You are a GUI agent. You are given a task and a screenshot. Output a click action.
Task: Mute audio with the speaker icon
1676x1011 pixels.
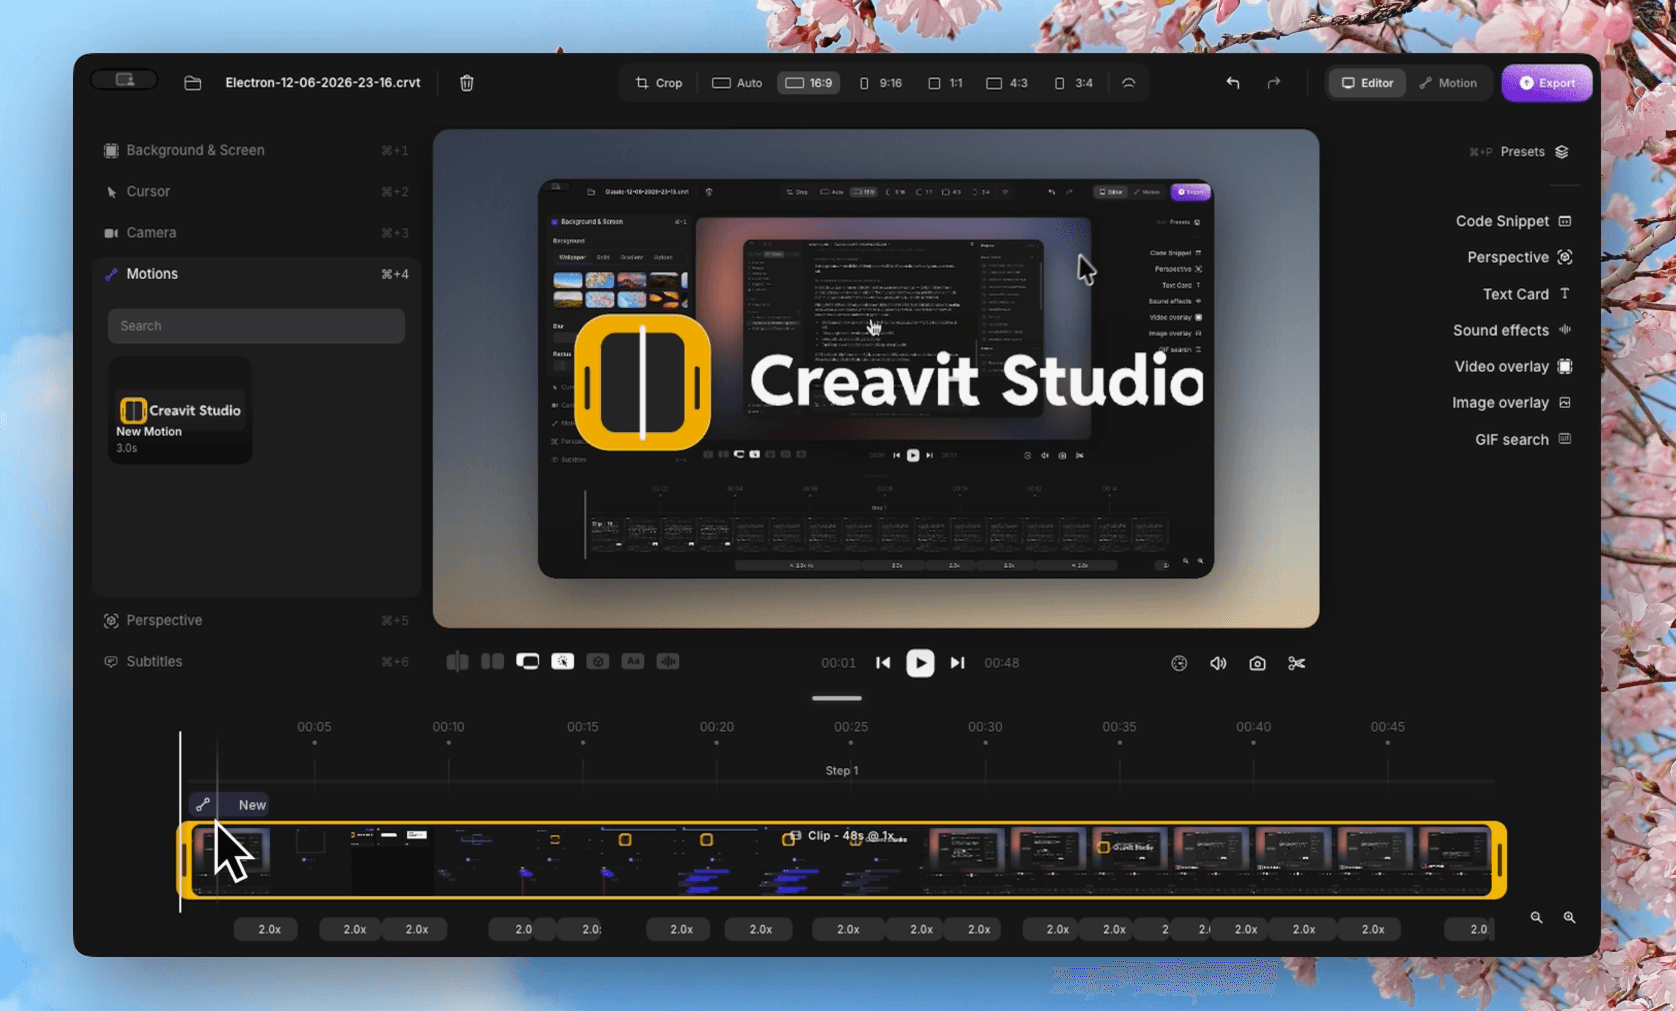(x=1218, y=663)
